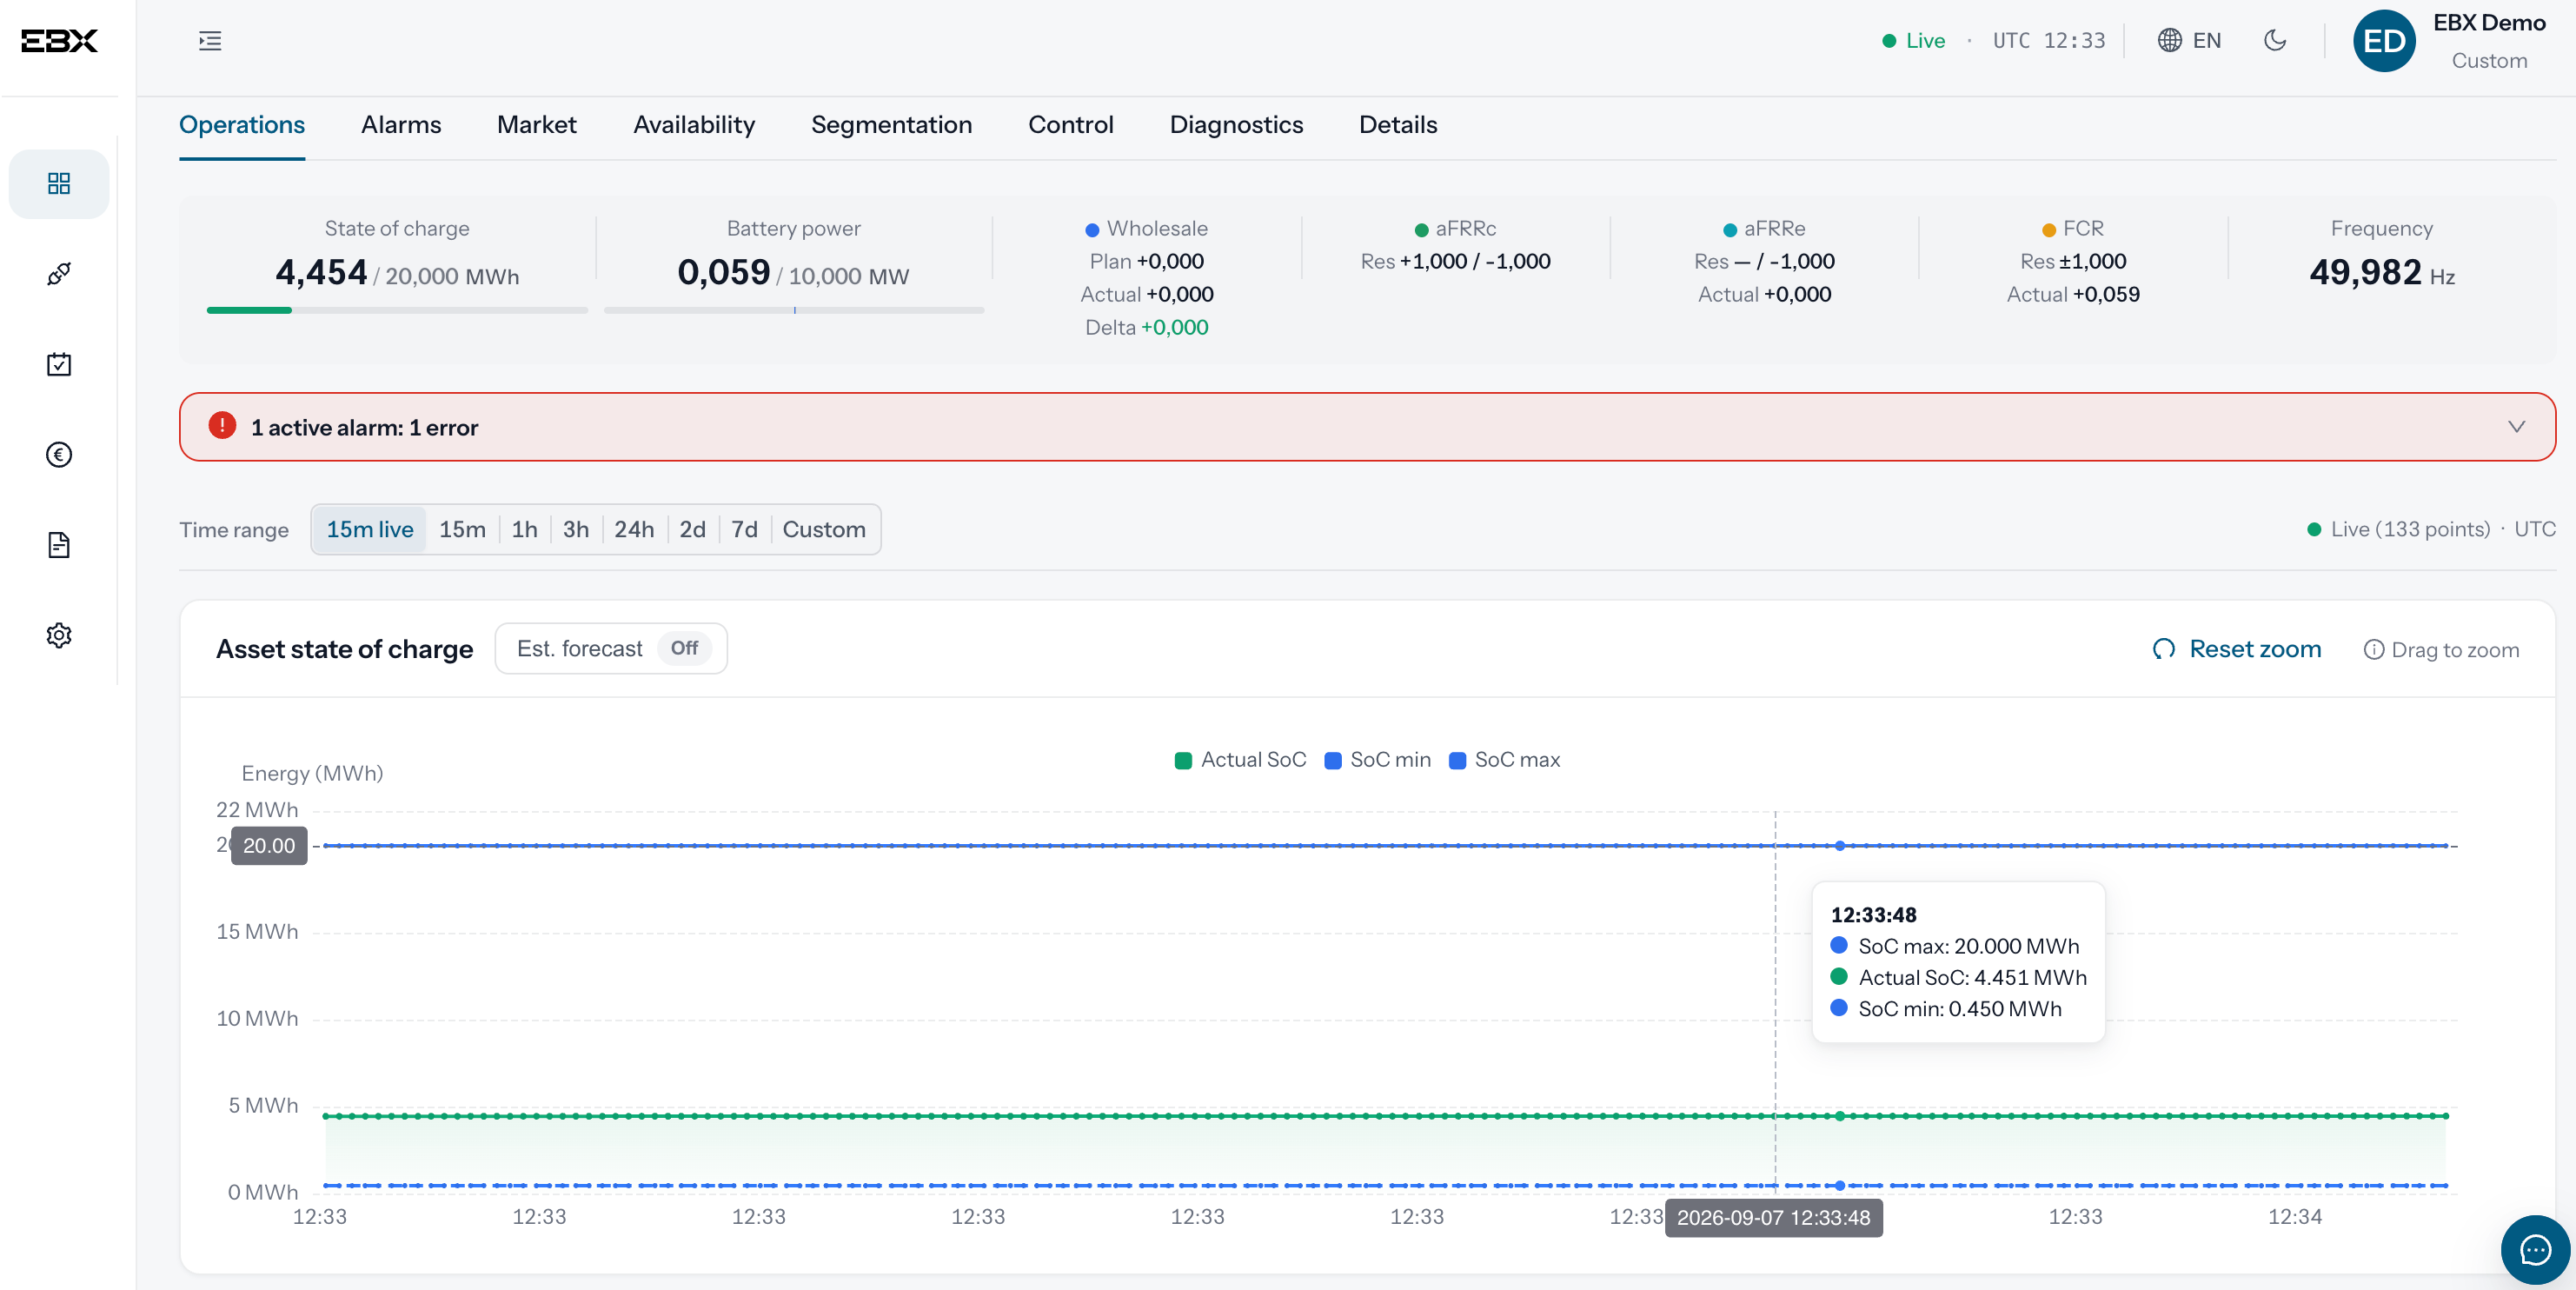Switch to the Control tab
This screenshot has width=2576, height=1290.
1070,125
